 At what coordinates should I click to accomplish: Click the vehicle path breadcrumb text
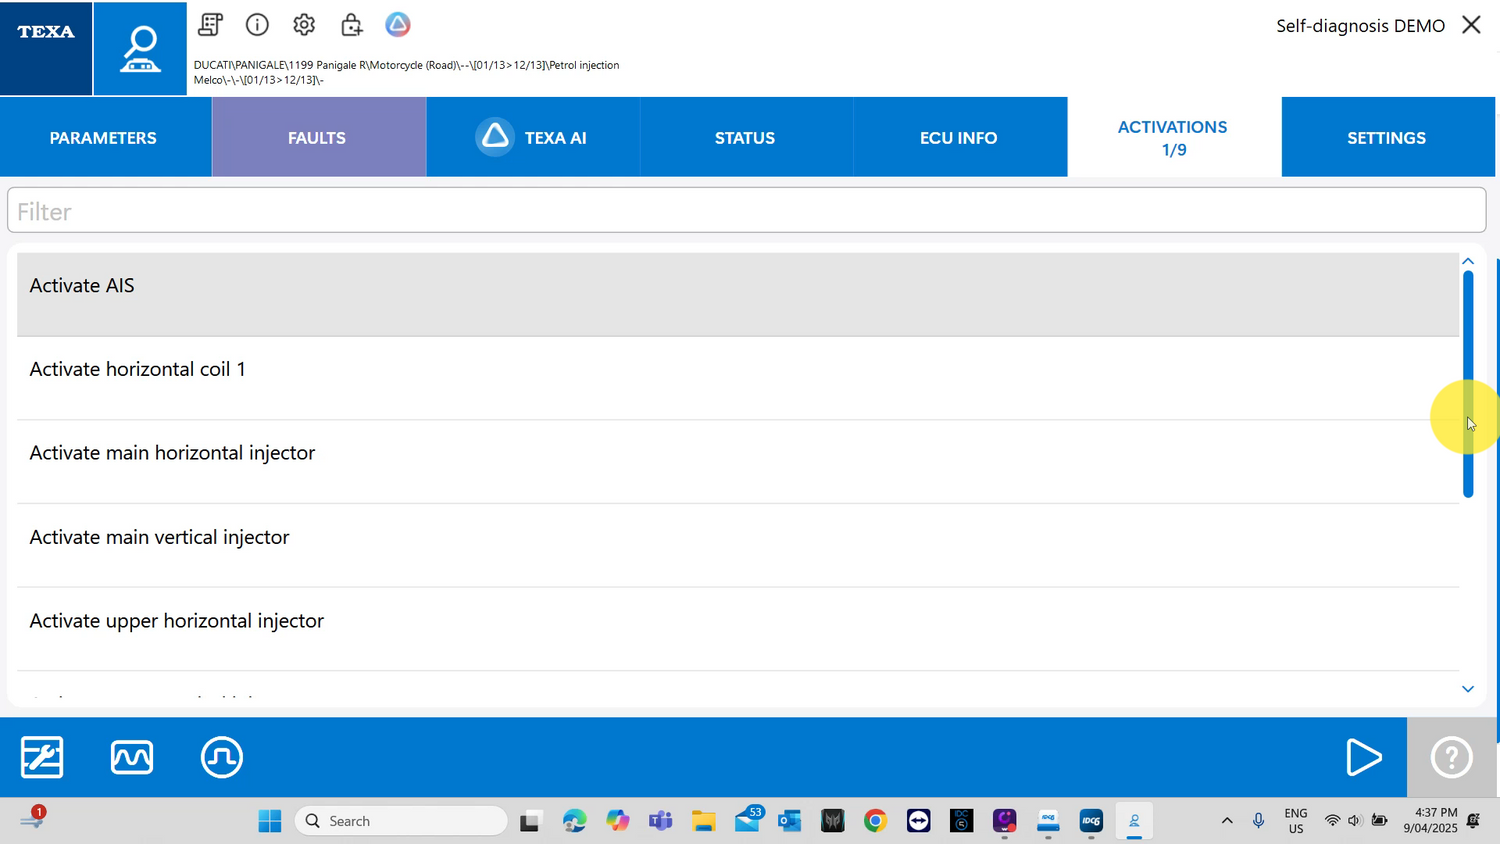pos(406,72)
